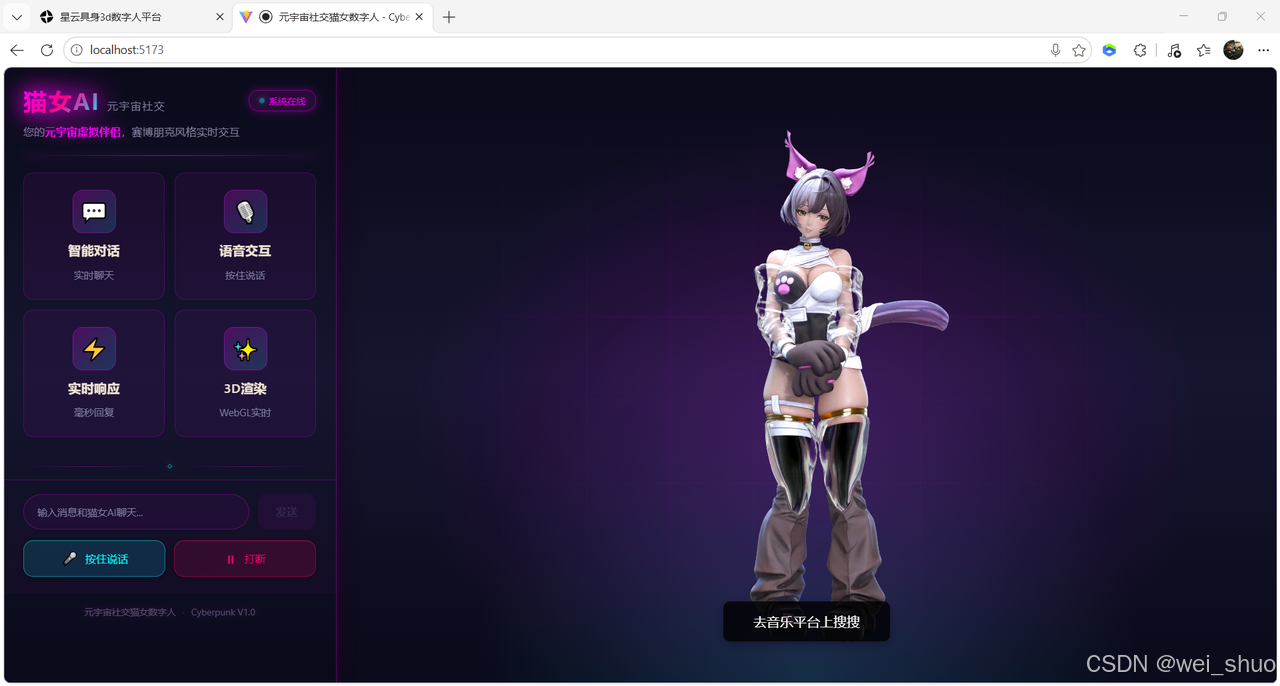Click the 打断 interrupt button

tap(245, 559)
